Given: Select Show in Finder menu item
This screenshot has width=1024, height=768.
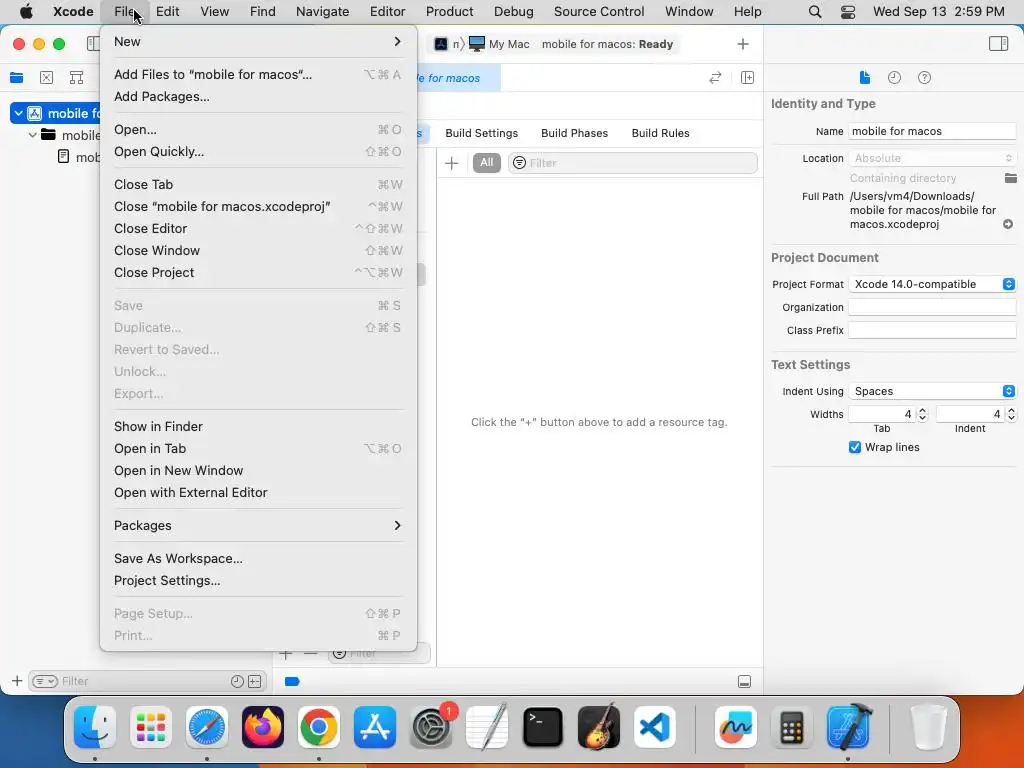Looking at the screenshot, I should (x=258, y=426).
